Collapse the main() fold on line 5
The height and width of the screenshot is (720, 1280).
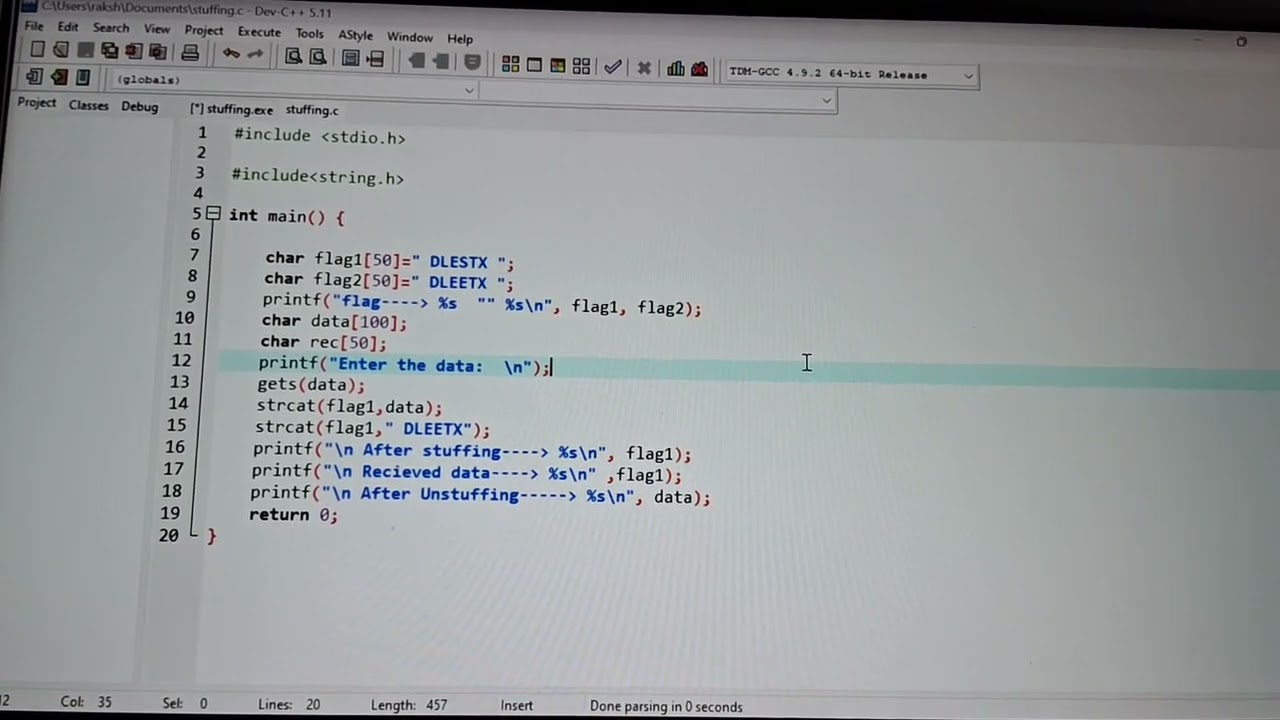point(213,214)
